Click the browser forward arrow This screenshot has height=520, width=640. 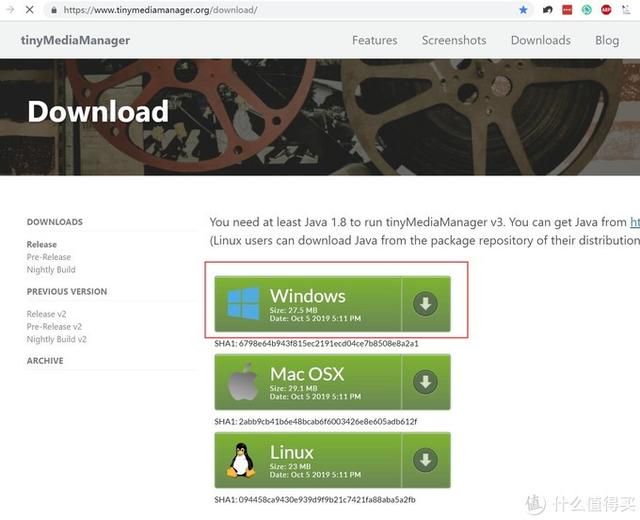click(x=10, y=9)
